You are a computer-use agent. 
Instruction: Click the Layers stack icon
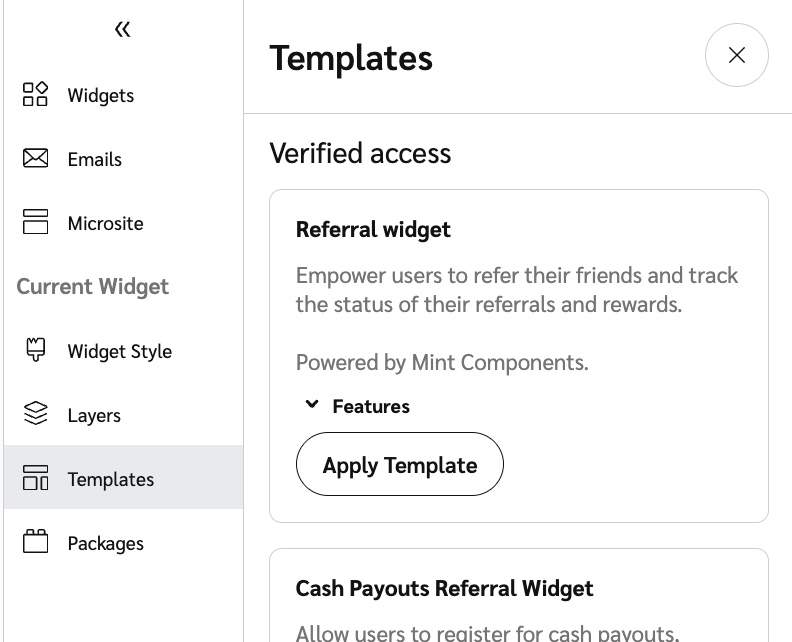click(36, 414)
